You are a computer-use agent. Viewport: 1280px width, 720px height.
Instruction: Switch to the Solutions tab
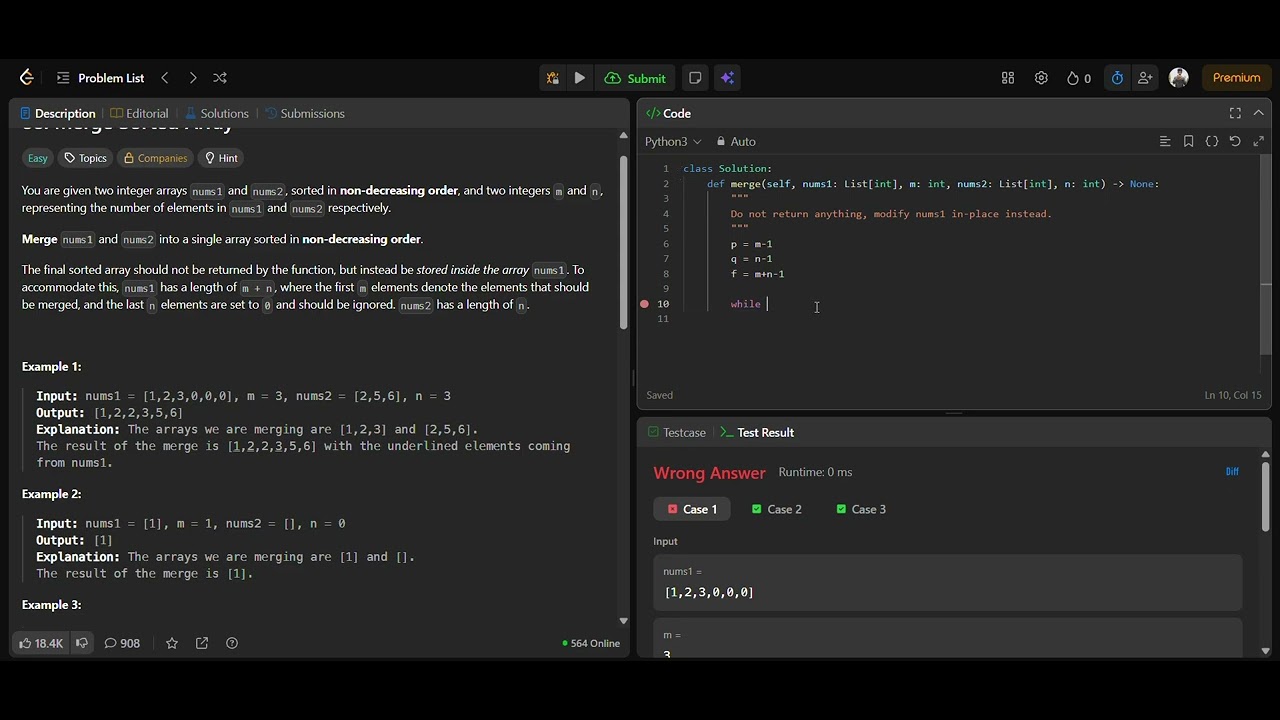click(215, 113)
